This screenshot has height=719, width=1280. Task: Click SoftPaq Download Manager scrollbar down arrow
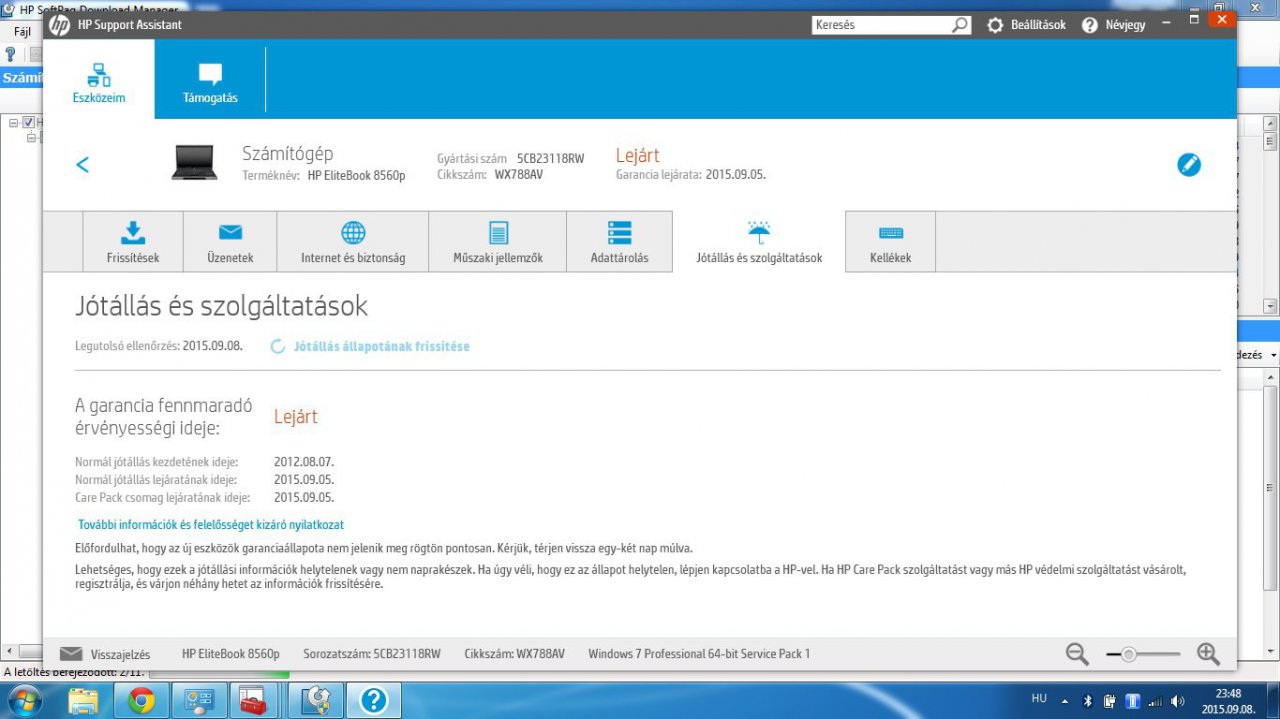click(x=1271, y=306)
